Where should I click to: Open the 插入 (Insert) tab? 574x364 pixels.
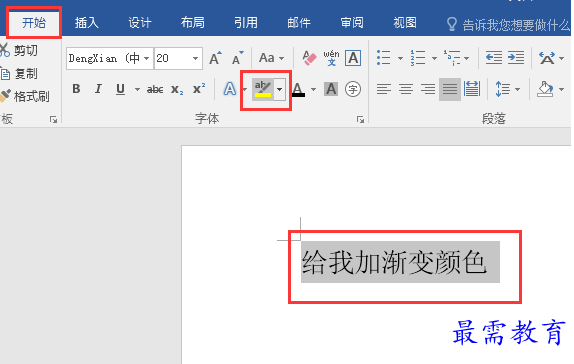[x=87, y=23]
